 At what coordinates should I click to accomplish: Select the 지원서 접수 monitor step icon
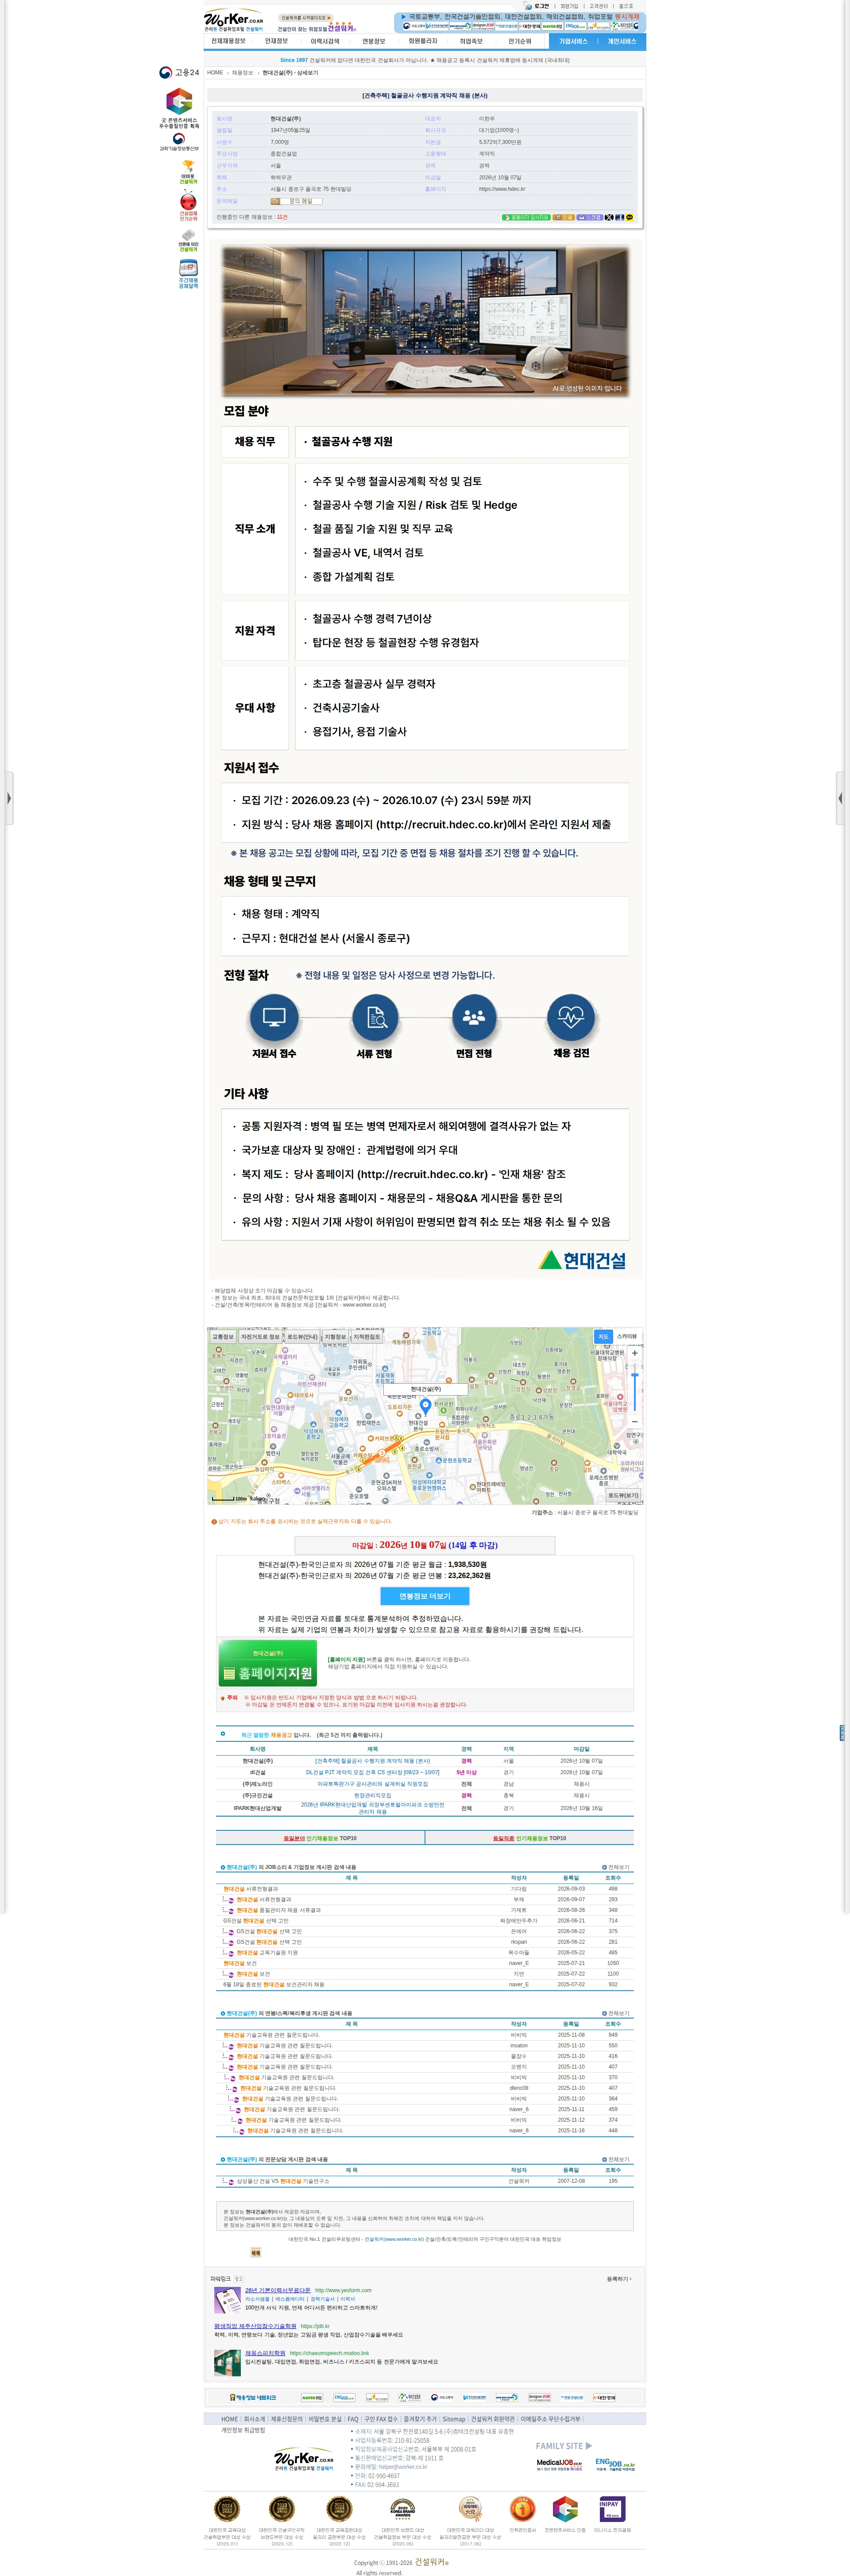274,1018
